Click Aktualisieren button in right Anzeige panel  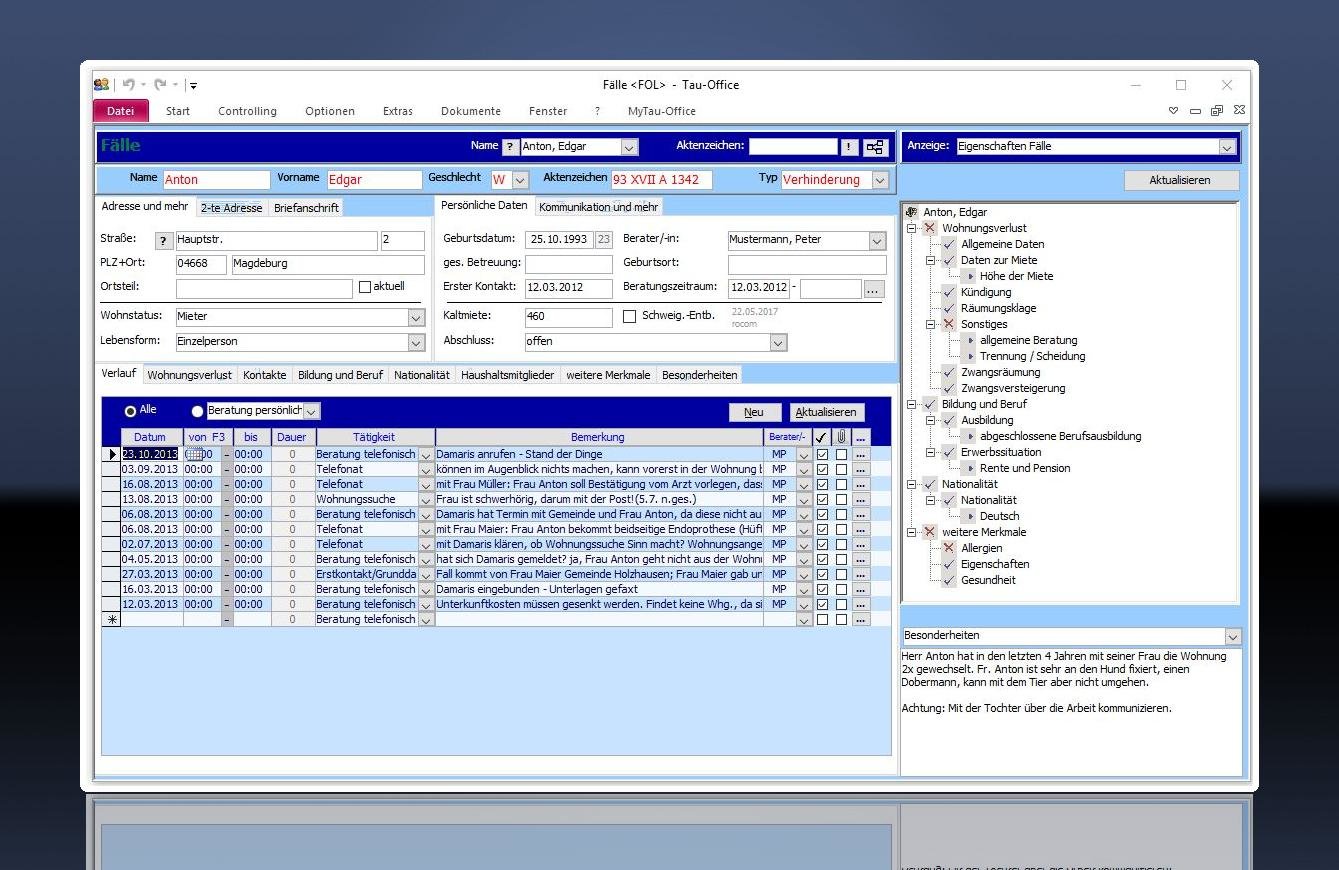pyautogui.click(x=1180, y=180)
